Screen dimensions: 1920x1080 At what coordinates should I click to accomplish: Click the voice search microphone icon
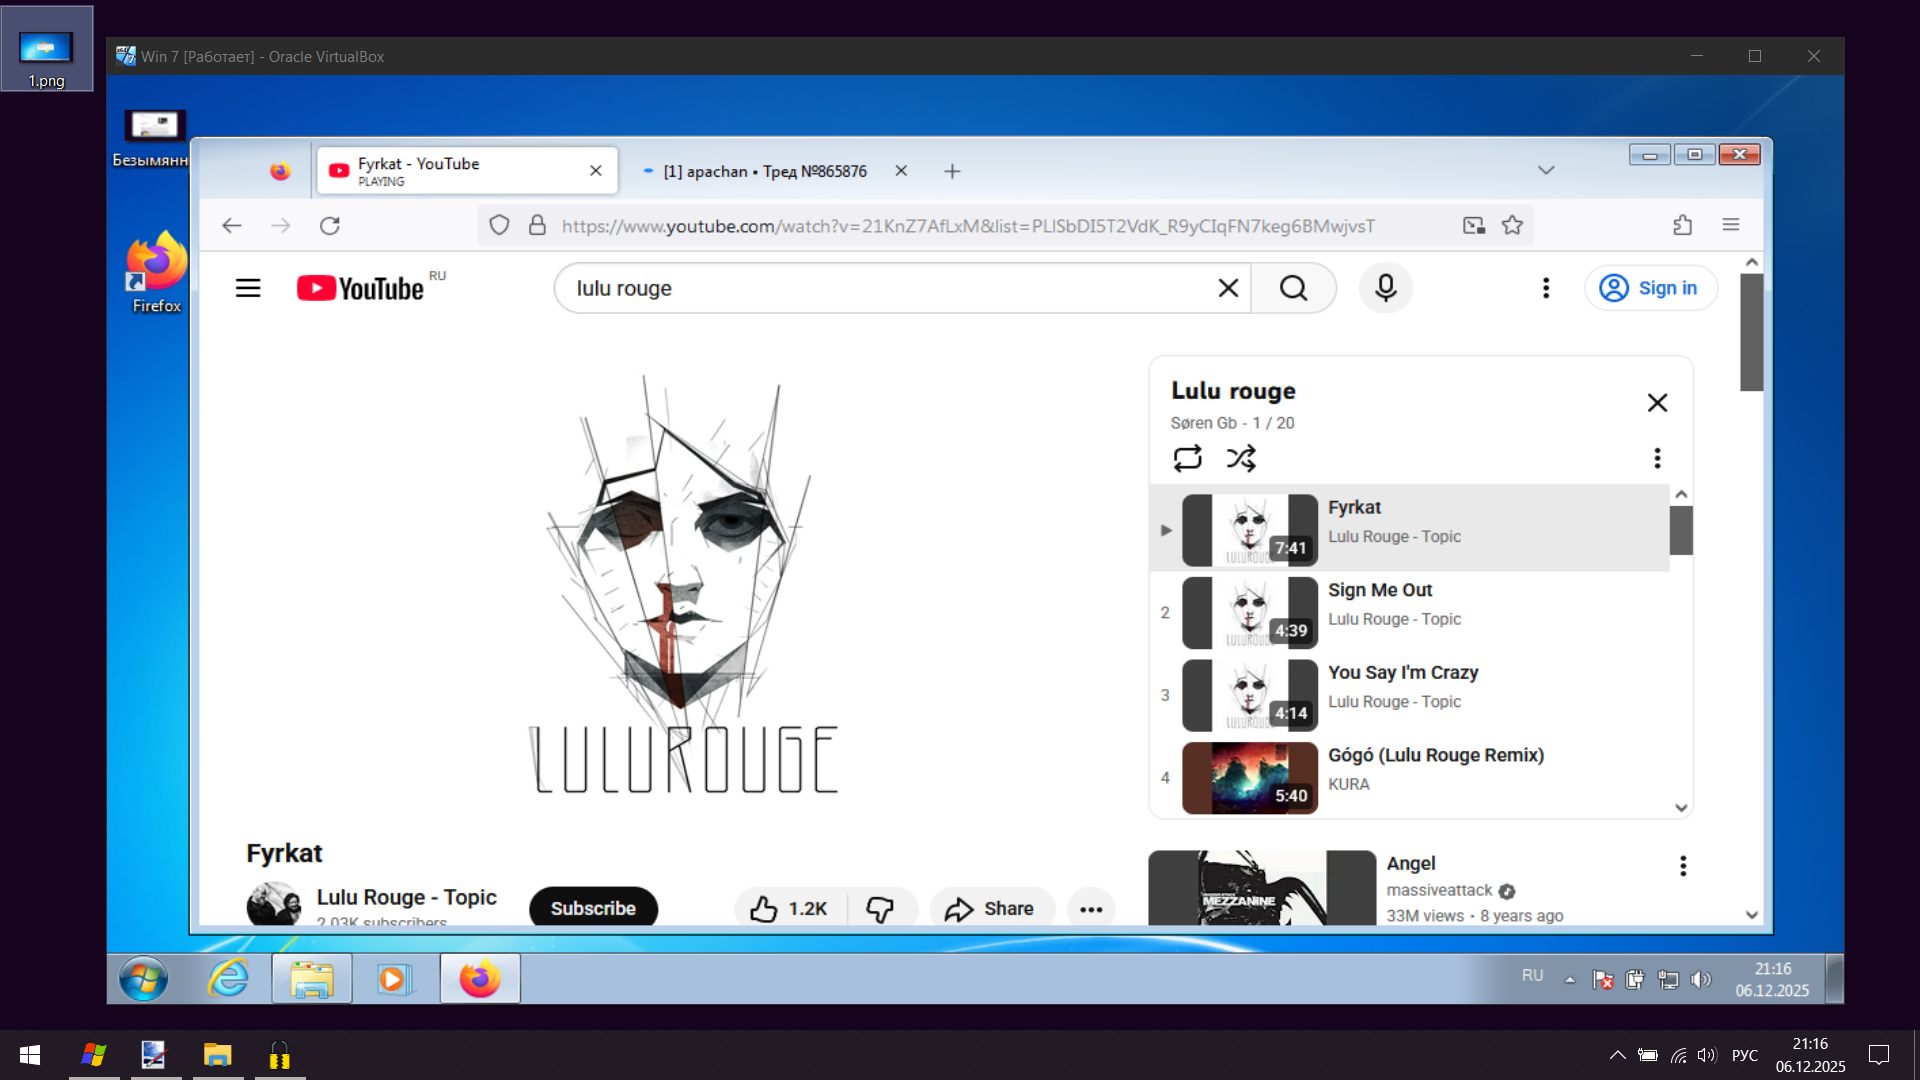tap(1385, 288)
